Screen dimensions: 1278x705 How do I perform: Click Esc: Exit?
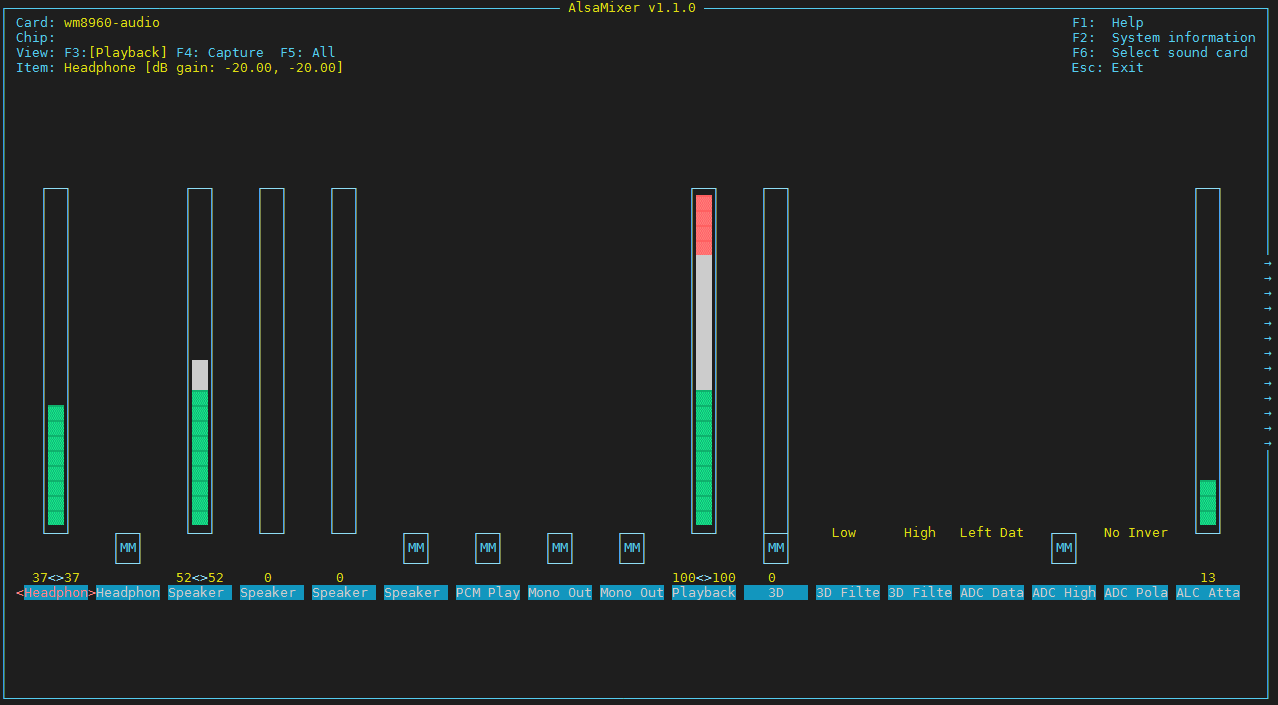1108,68
